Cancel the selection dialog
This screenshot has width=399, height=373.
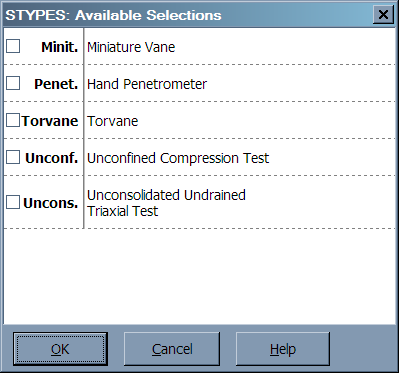click(172, 349)
